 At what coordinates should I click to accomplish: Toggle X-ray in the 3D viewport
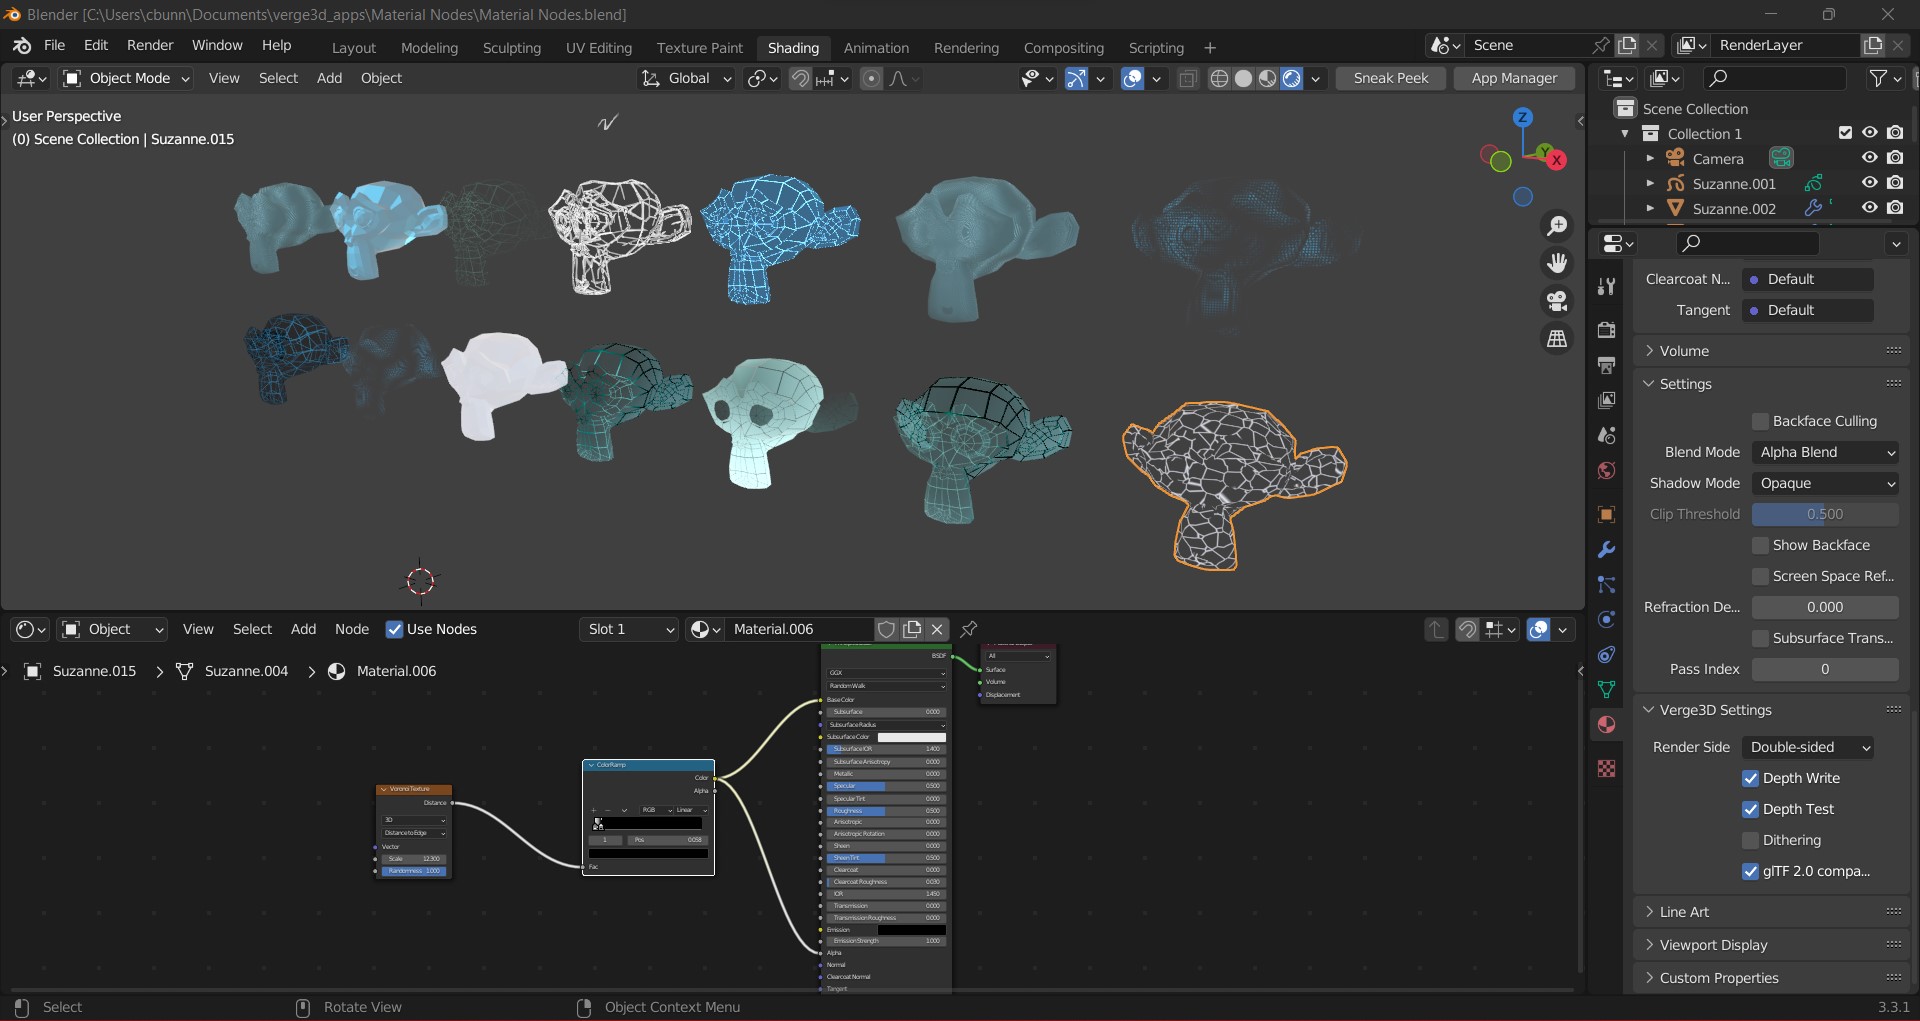pyautogui.click(x=1188, y=78)
